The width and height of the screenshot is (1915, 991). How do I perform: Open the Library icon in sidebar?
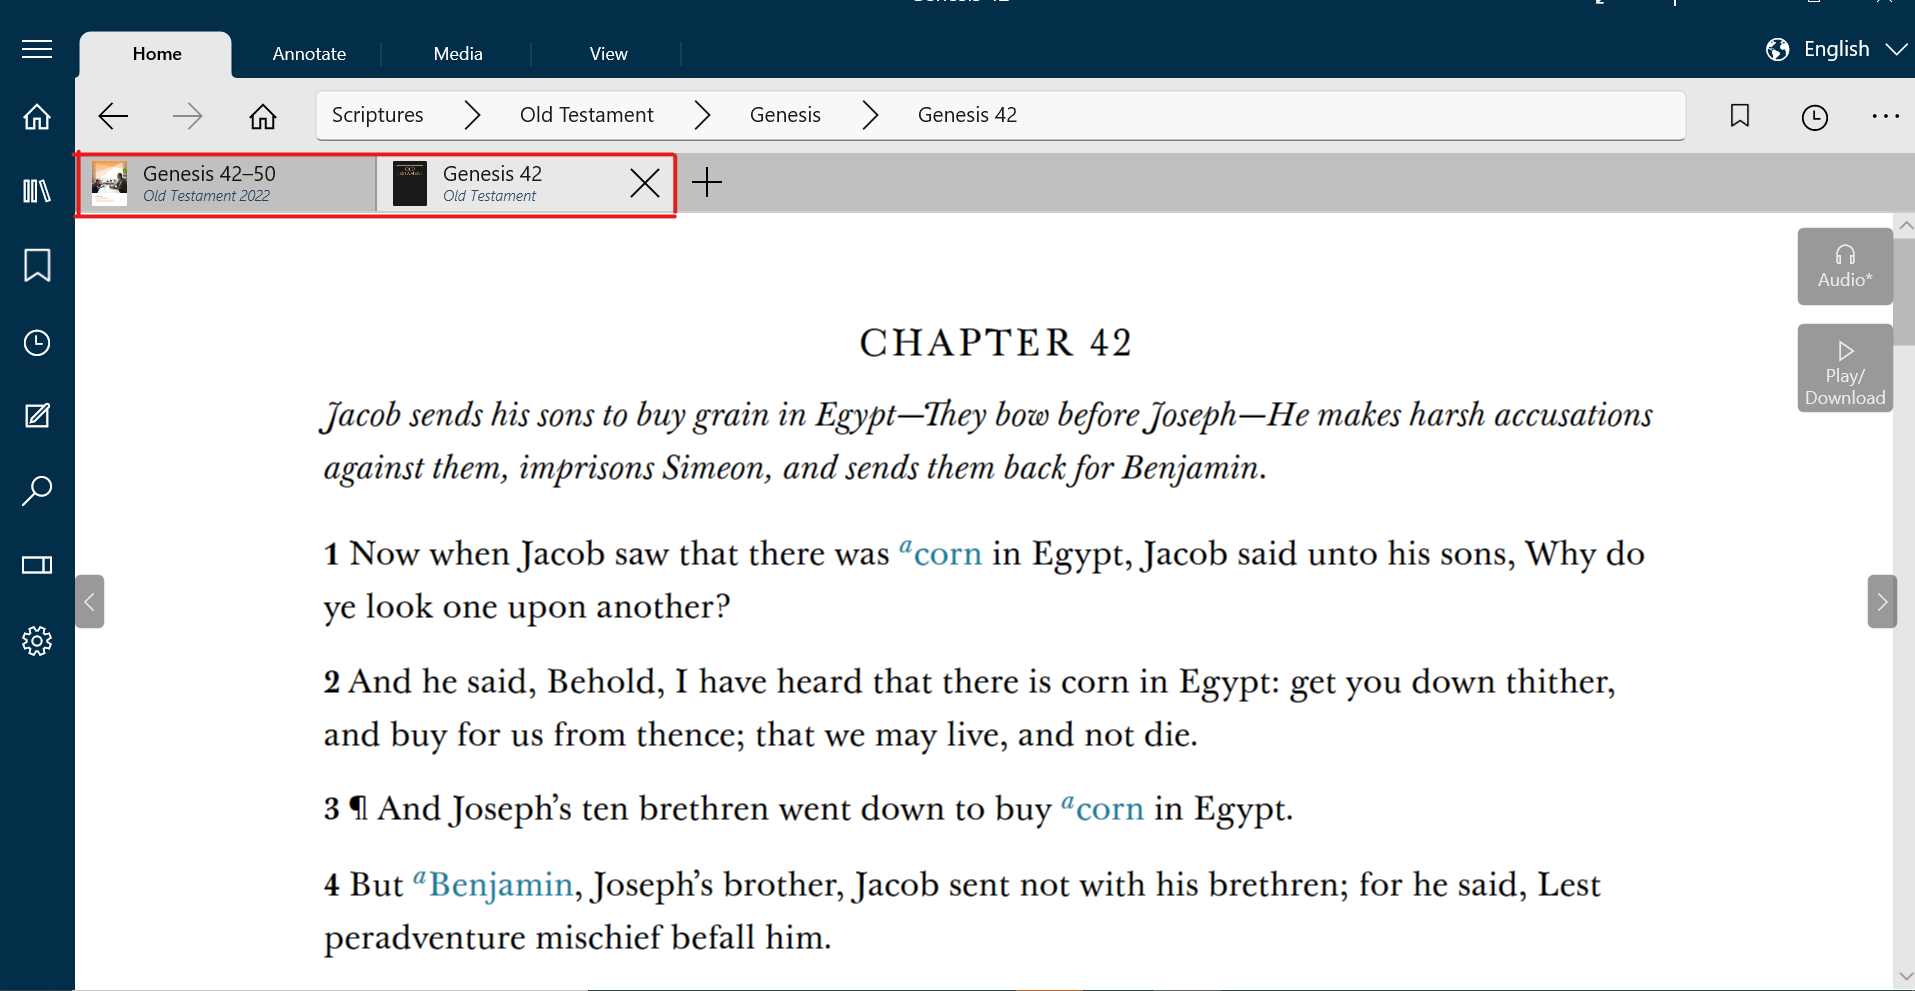(x=37, y=190)
